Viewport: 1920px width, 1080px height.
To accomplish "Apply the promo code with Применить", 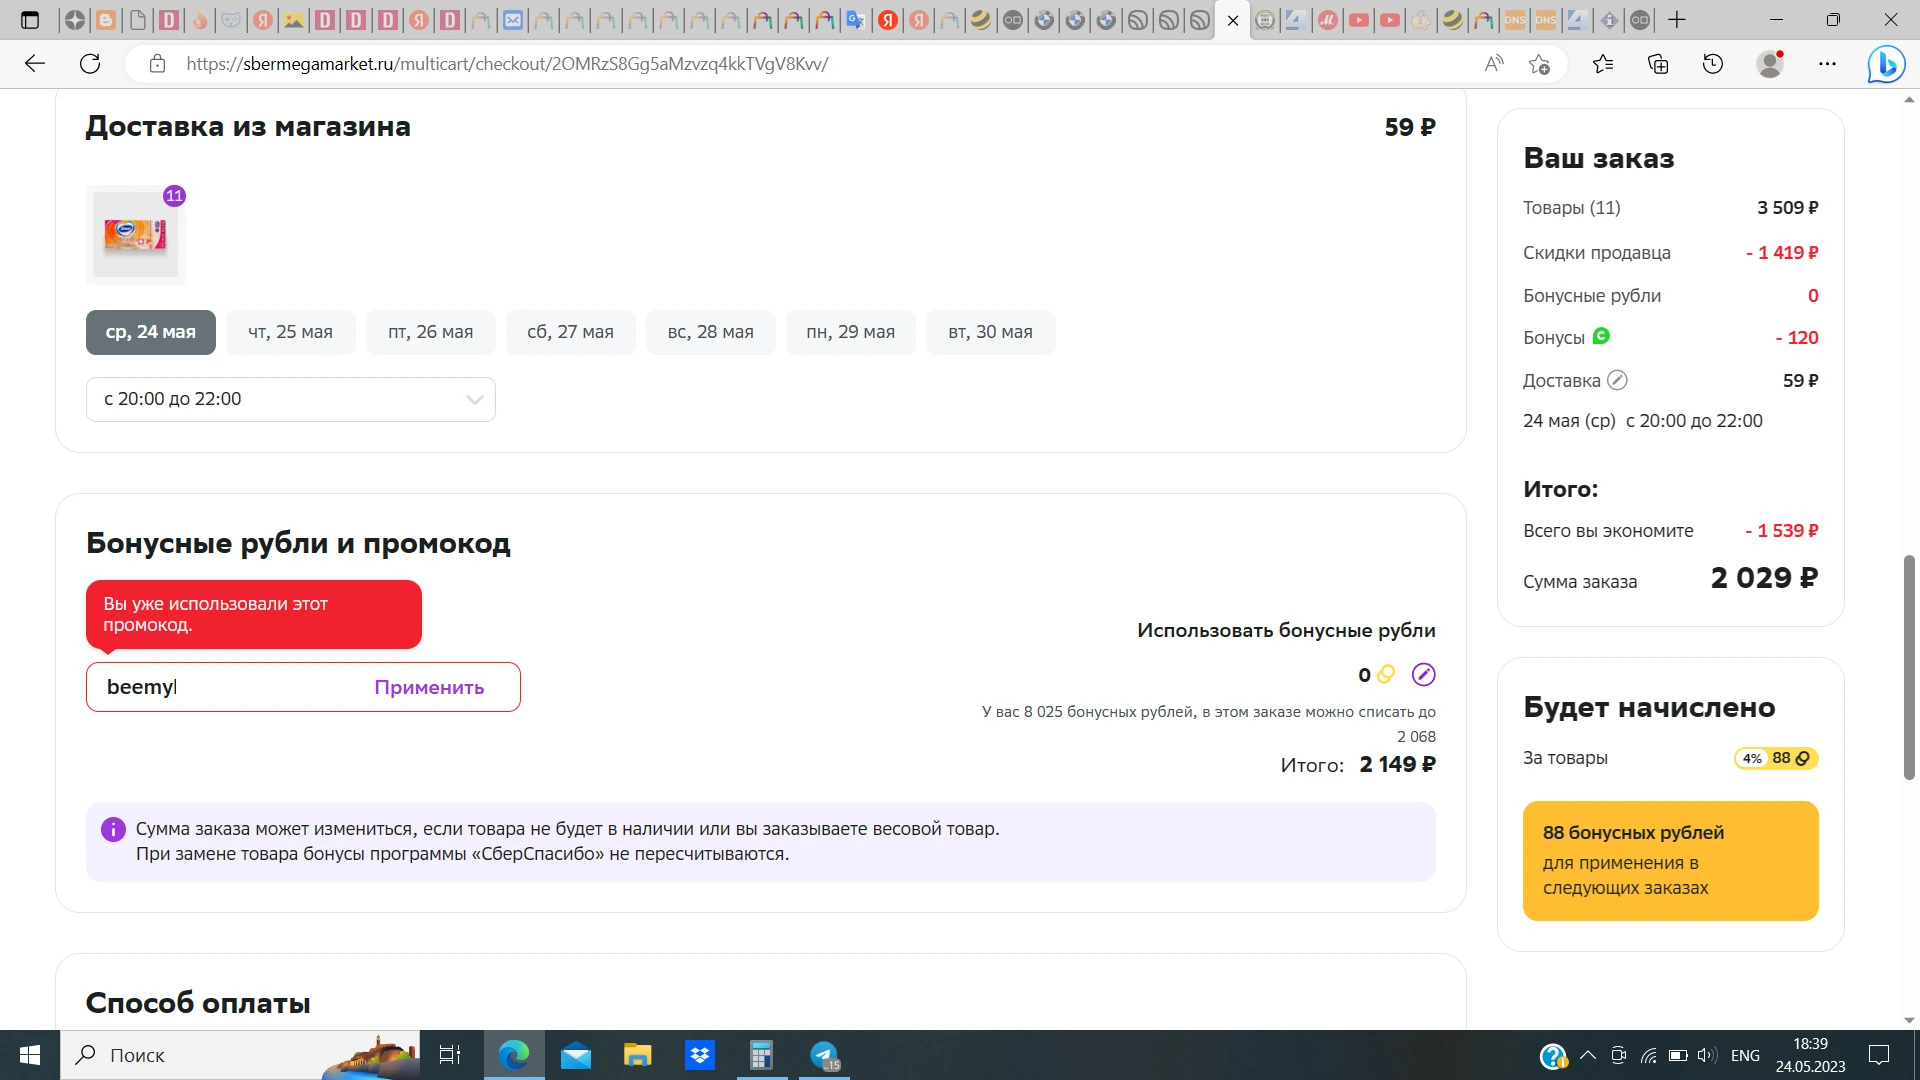I will point(429,687).
